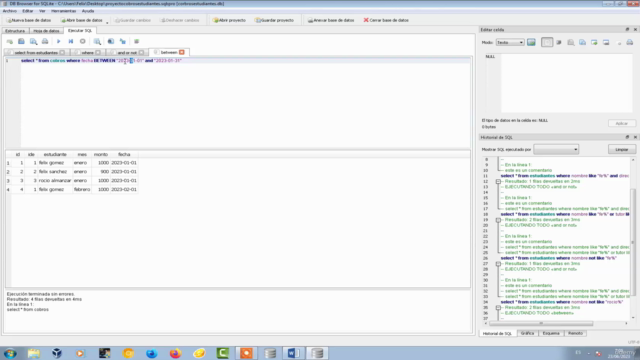The height and width of the screenshot is (360, 640).
Task: Open a new SQL tab in the editor
Action: [9, 42]
